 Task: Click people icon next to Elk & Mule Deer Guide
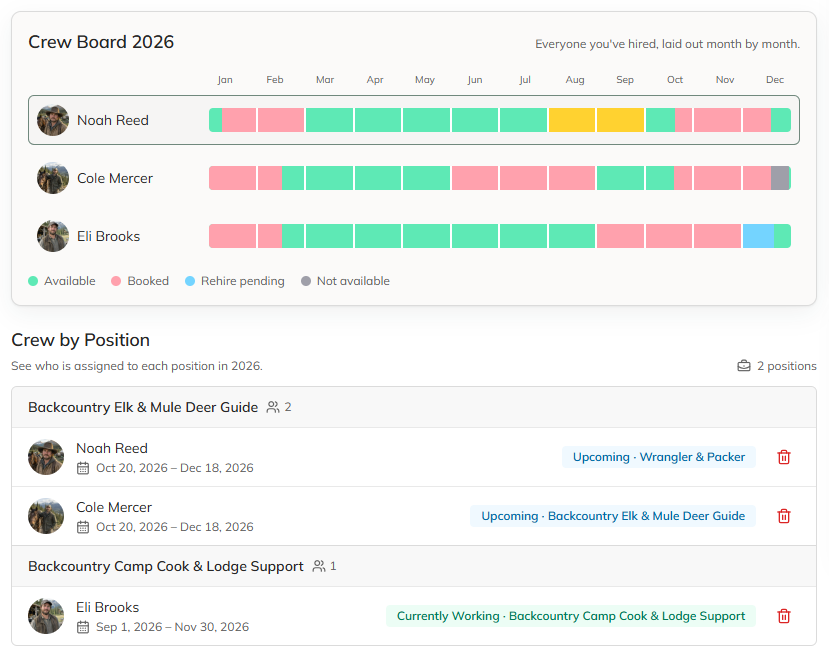pos(273,407)
